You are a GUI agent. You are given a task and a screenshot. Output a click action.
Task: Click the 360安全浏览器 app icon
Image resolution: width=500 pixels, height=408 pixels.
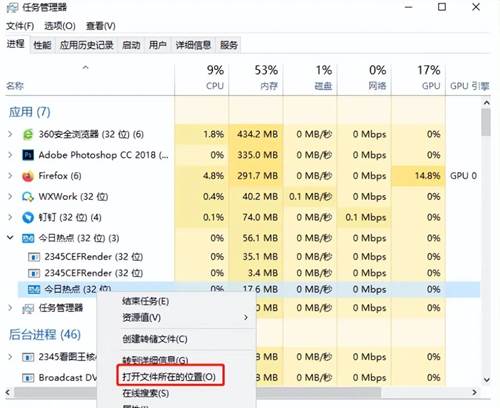(28, 134)
